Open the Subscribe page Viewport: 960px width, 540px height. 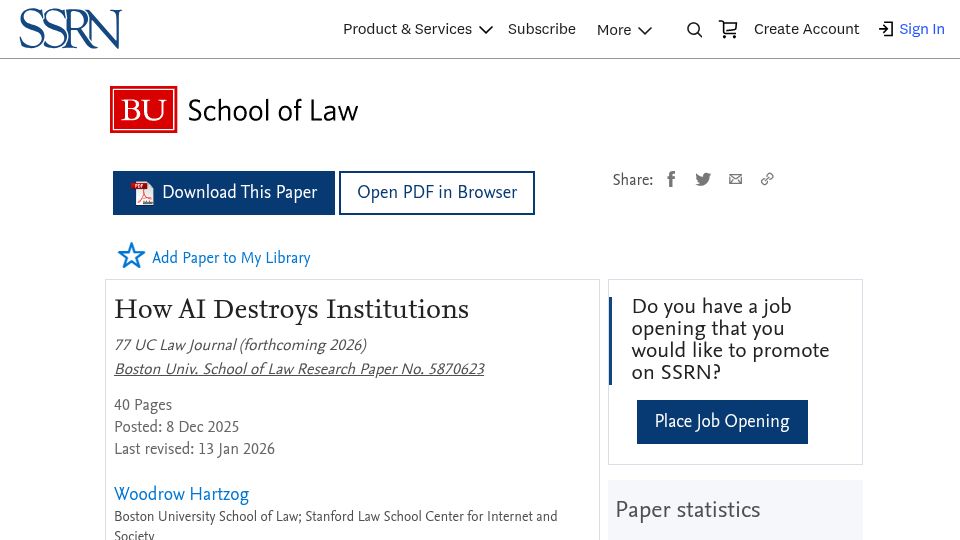(541, 29)
